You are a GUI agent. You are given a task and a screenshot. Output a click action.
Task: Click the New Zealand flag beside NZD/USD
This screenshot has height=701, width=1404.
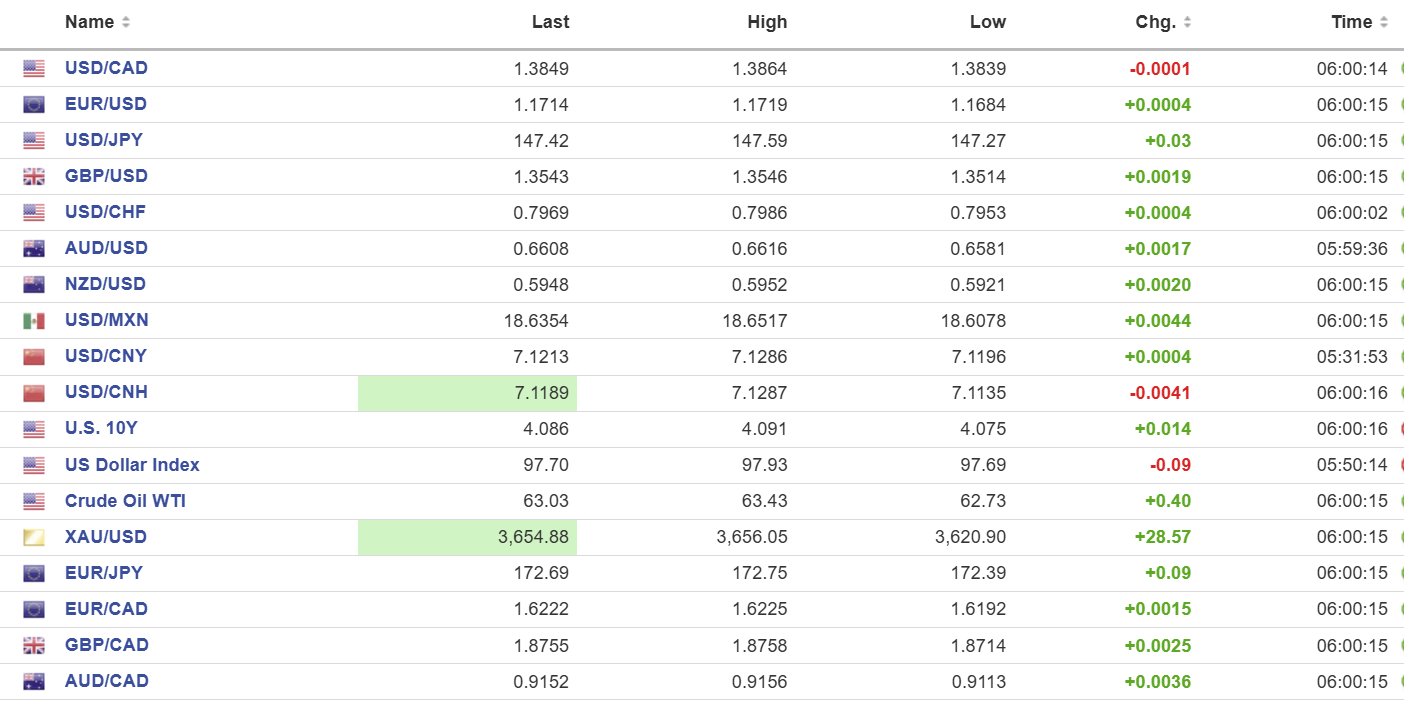[x=34, y=285]
